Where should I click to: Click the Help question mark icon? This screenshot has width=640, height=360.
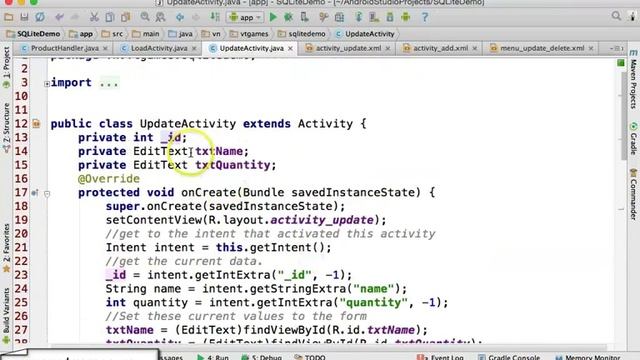(x=424, y=17)
